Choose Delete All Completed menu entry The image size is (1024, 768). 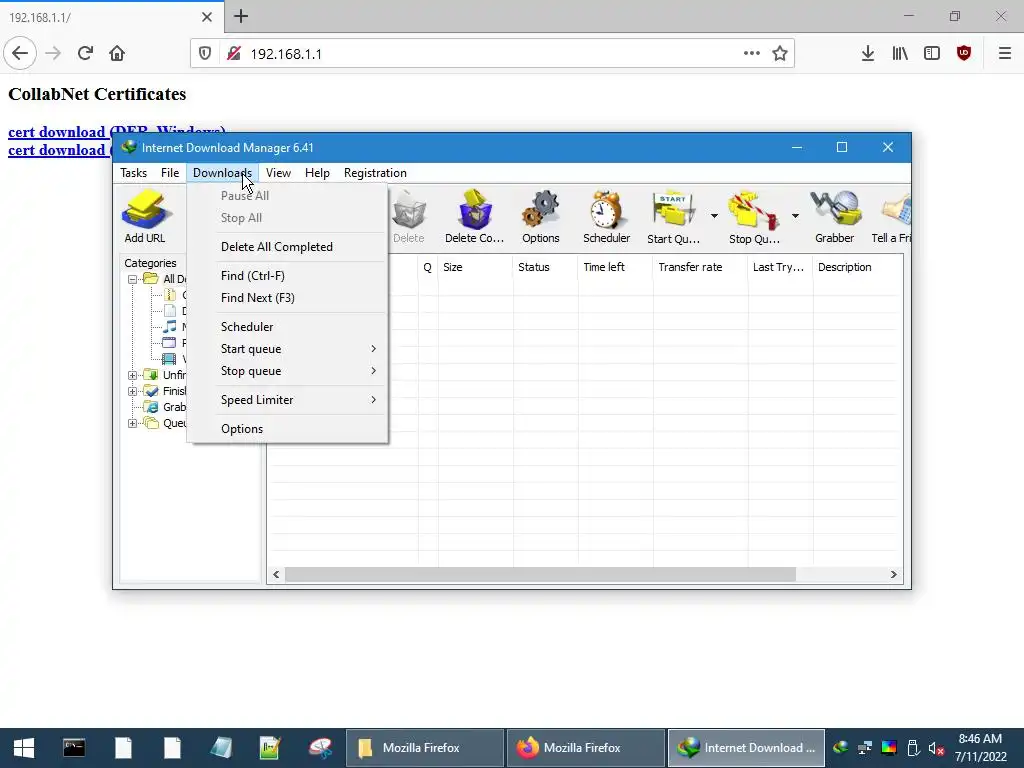[287, 247]
